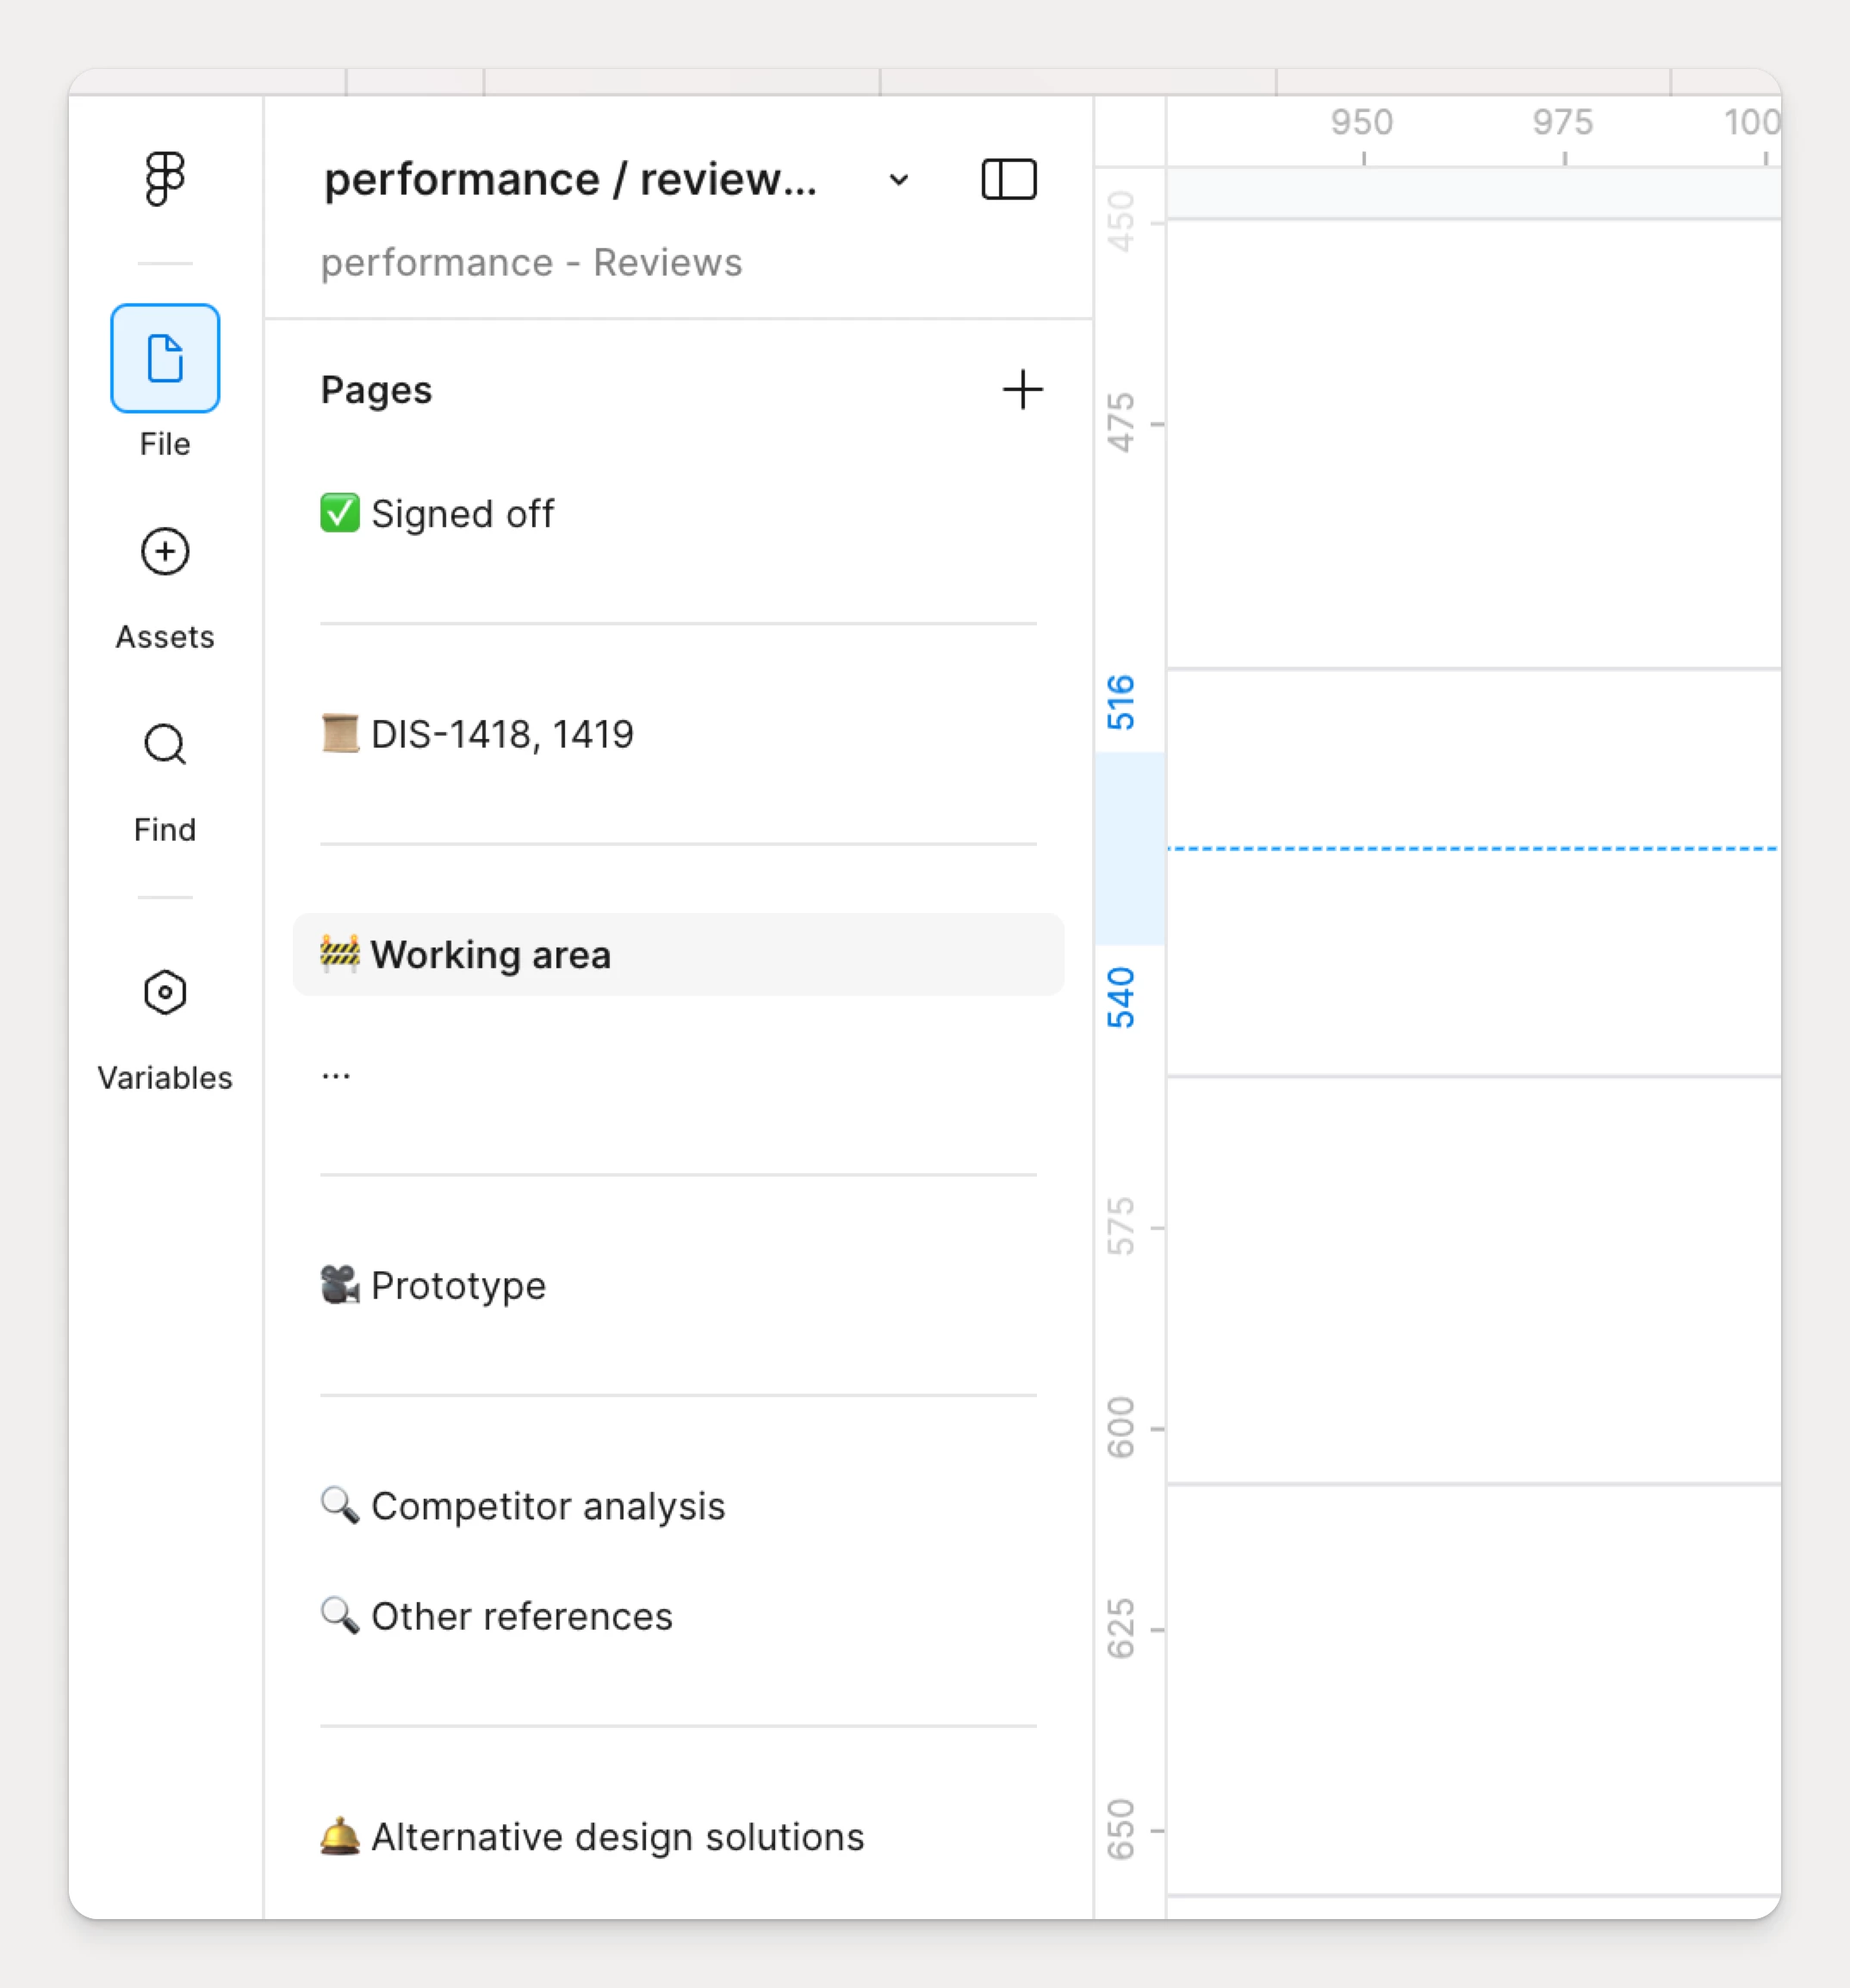Open the Find search panel

coord(164,744)
